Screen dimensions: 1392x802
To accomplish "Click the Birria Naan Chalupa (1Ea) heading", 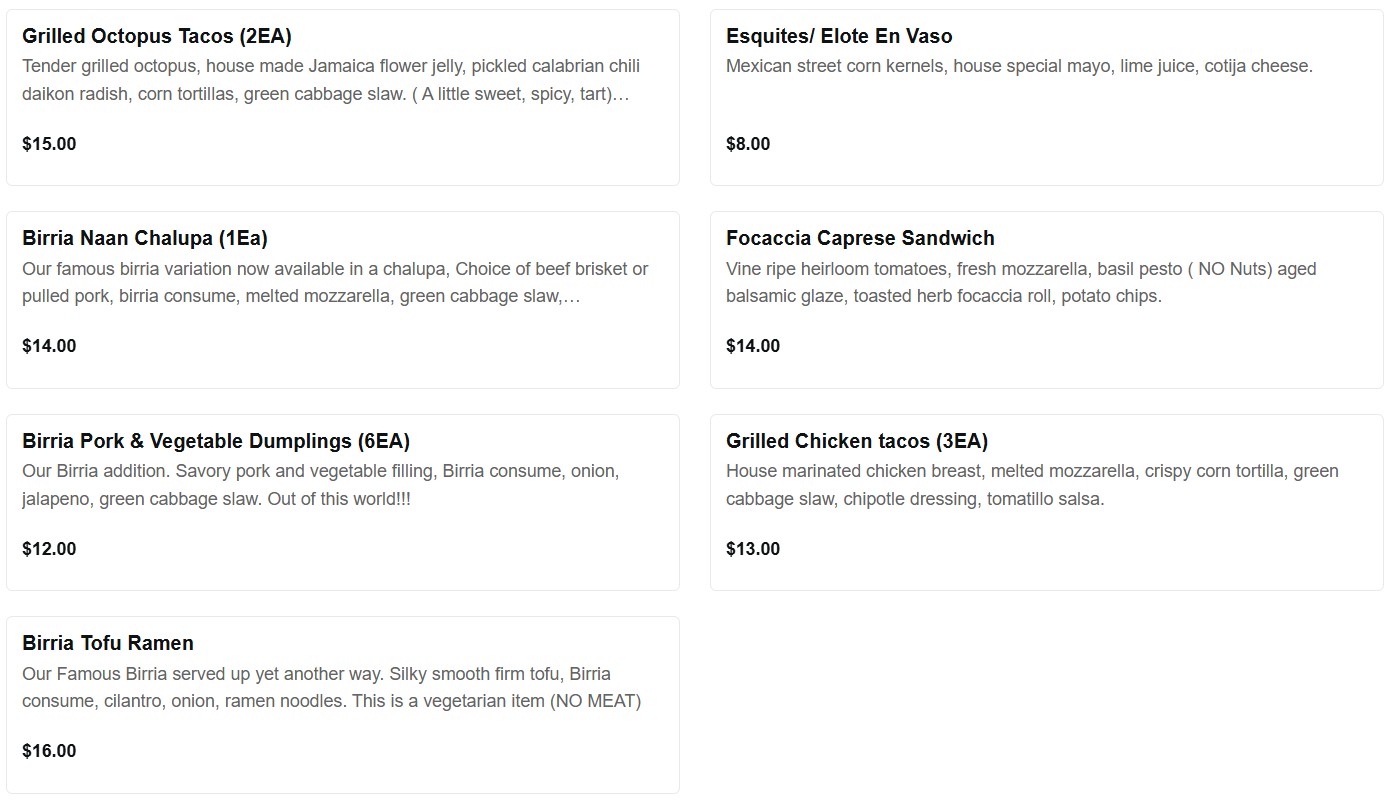I will click(145, 238).
